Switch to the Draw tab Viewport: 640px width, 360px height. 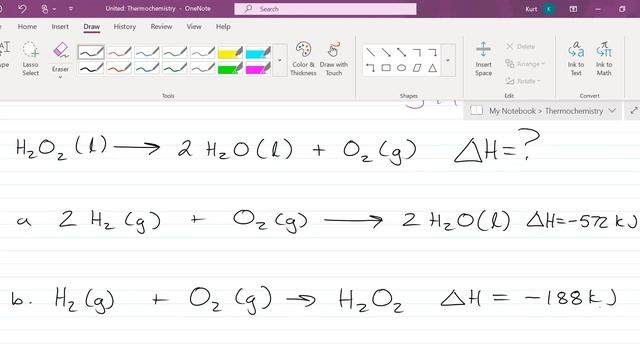(92, 27)
